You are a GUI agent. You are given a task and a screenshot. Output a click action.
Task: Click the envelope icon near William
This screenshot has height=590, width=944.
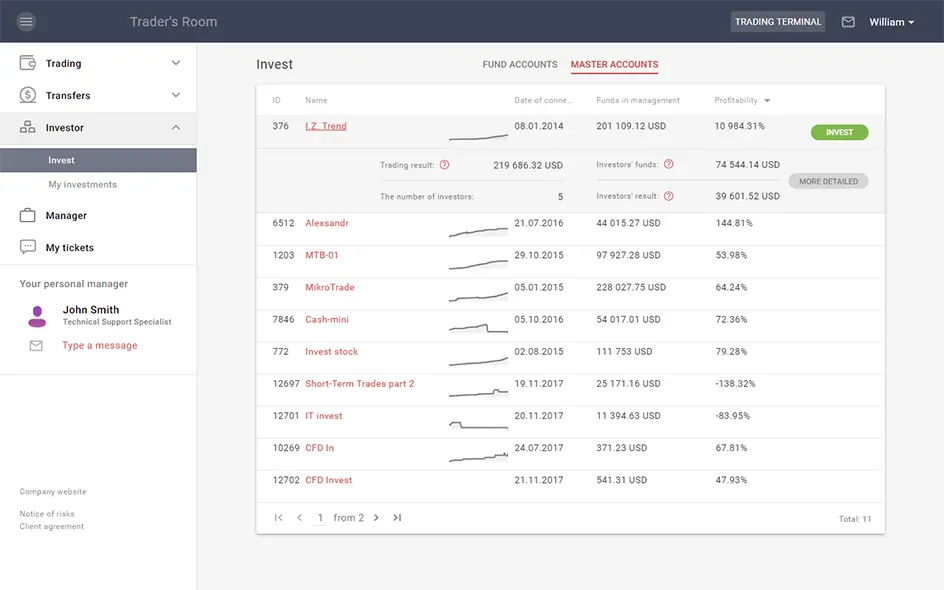(x=848, y=21)
